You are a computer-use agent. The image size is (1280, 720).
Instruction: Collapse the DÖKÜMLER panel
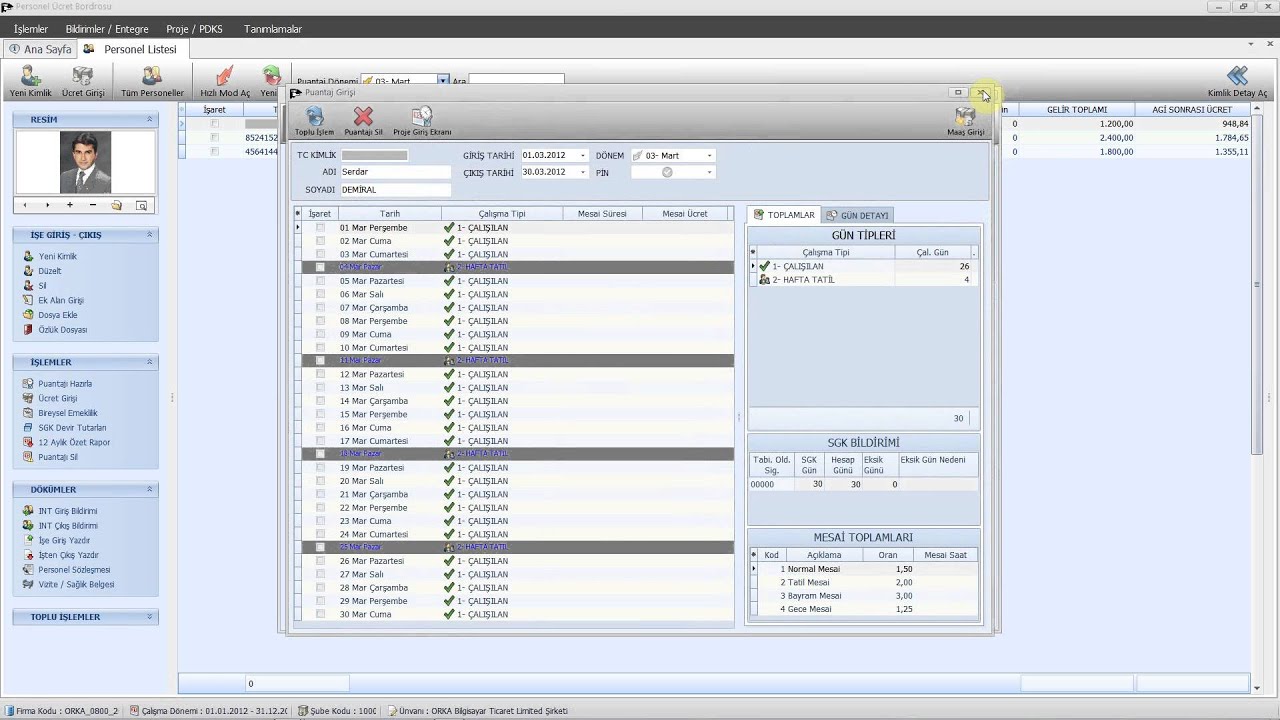(x=150, y=490)
